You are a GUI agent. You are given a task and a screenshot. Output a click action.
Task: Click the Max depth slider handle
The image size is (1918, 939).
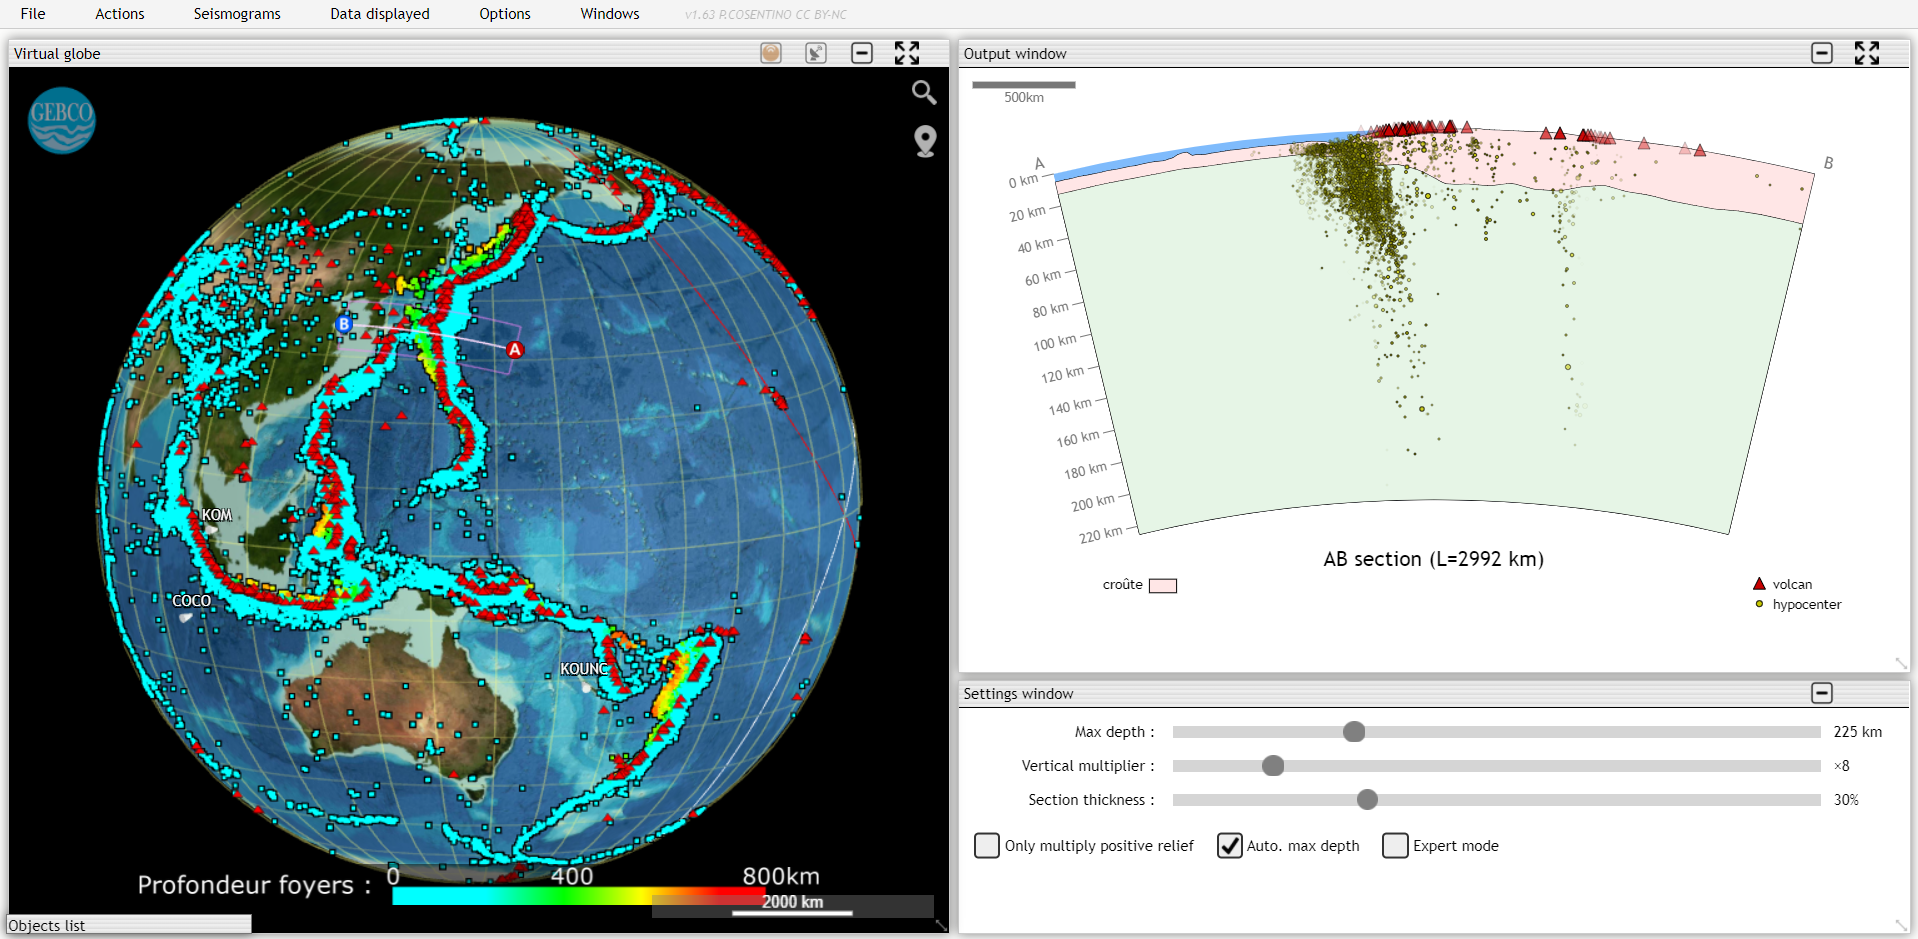[1354, 732]
